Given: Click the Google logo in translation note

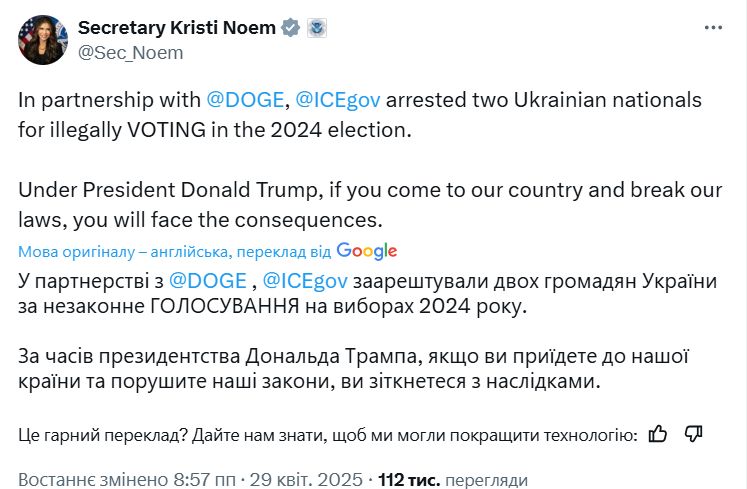Looking at the screenshot, I should click(x=367, y=251).
